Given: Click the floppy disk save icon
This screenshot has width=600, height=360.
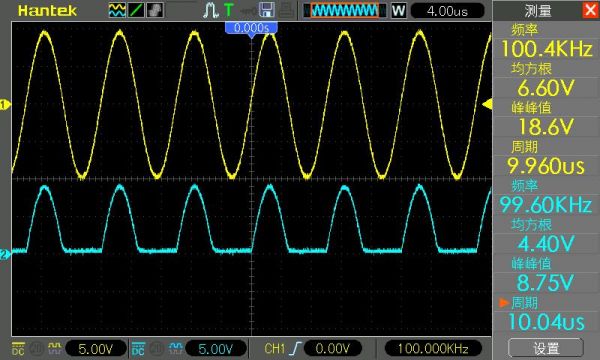Looking at the screenshot, I should click(267, 10).
